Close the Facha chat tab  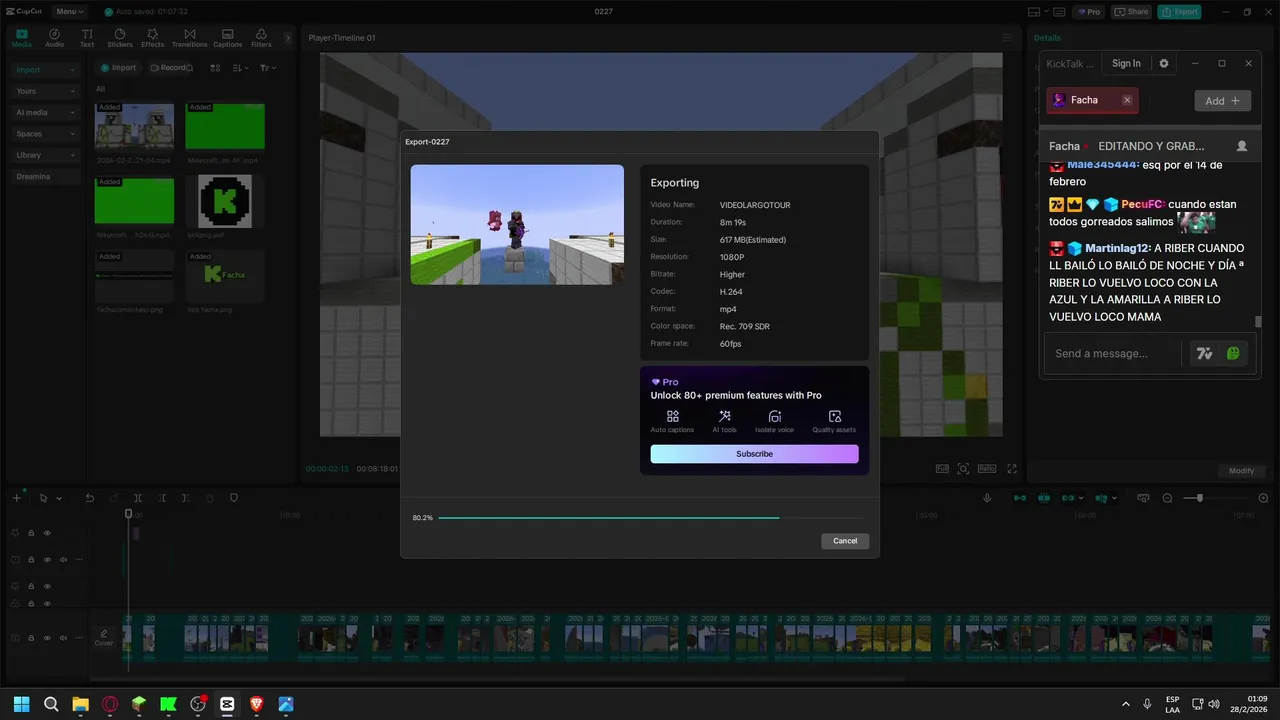point(1127,100)
